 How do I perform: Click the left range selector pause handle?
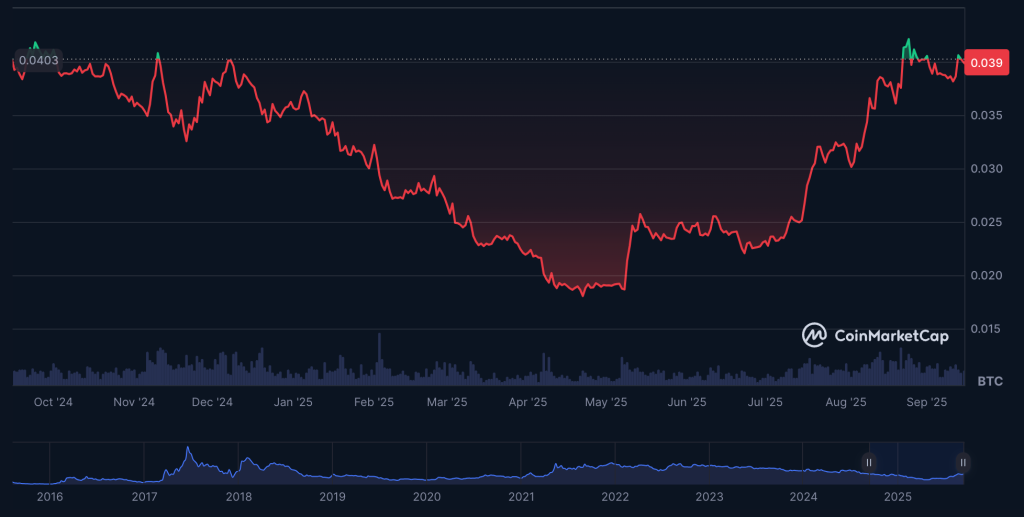869,462
